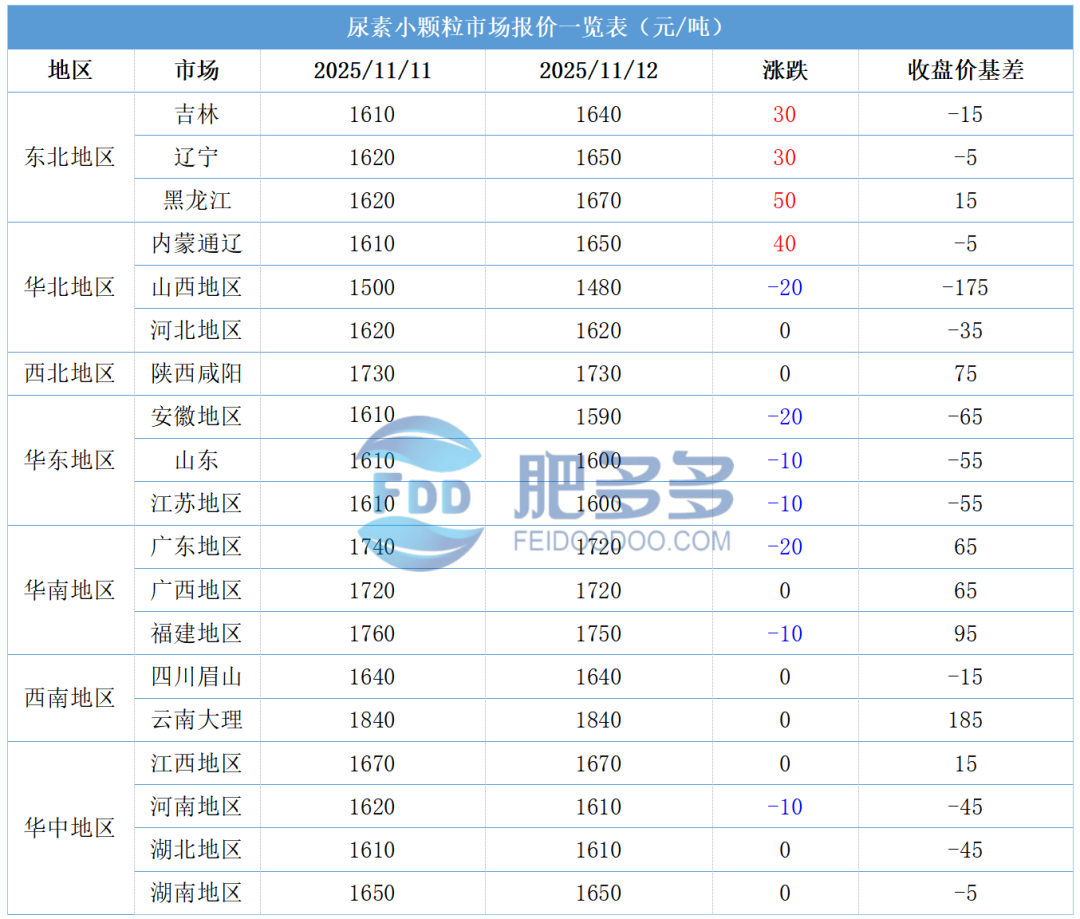Select the 华中地区 region cell

click(70, 828)
